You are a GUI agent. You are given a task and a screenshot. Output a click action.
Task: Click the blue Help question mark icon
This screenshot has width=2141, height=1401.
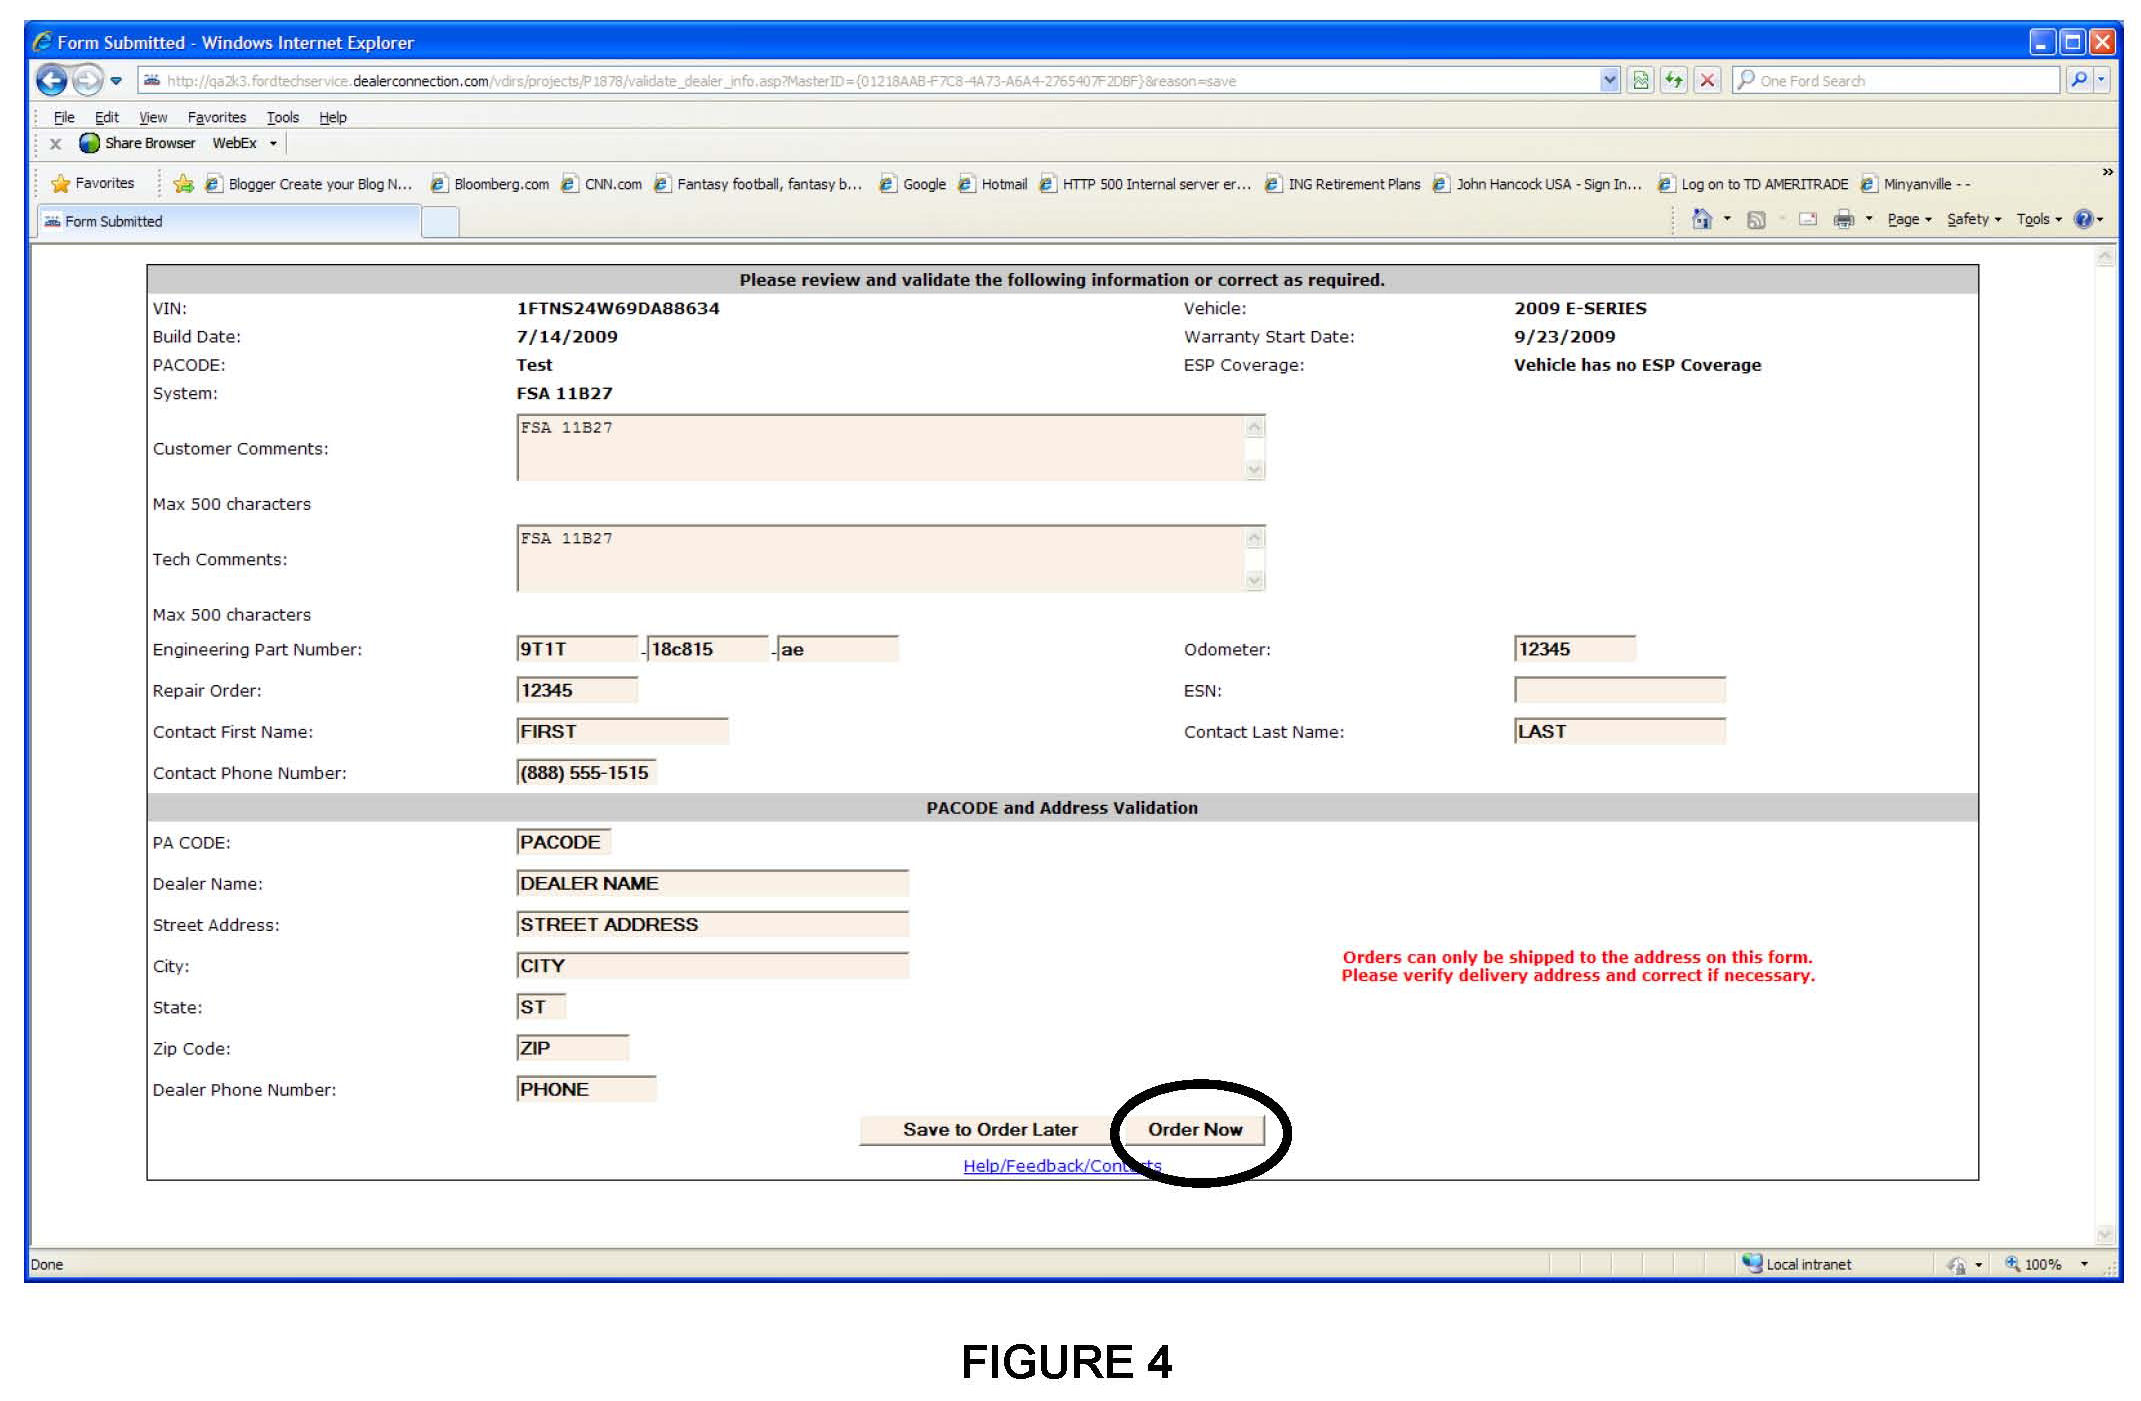point(2083,219)
